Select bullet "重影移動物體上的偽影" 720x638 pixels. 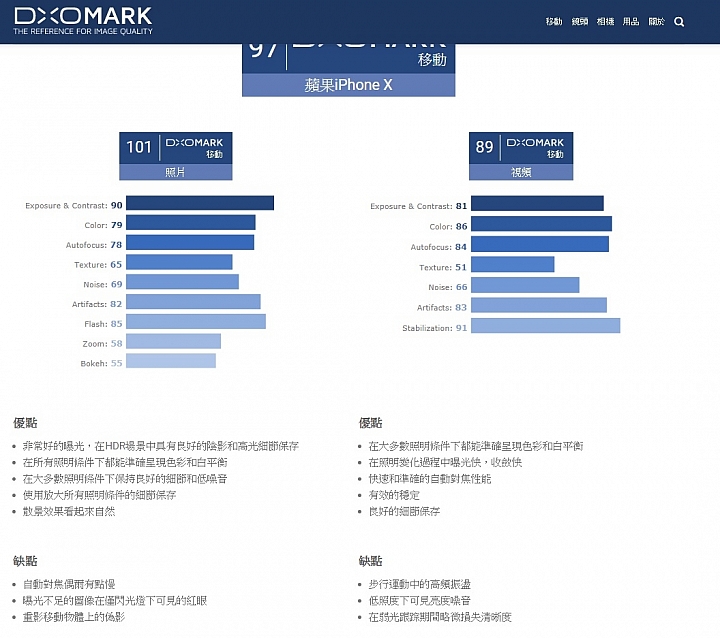(x=74, y=617)
